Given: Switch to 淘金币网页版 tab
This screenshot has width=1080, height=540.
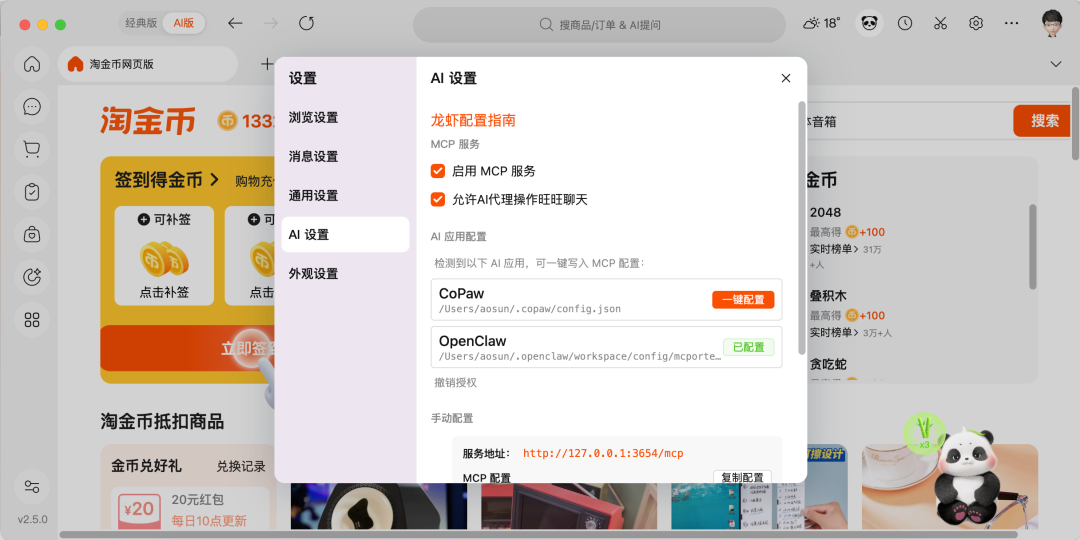Looking at the screenshot, I should [147, 64].
